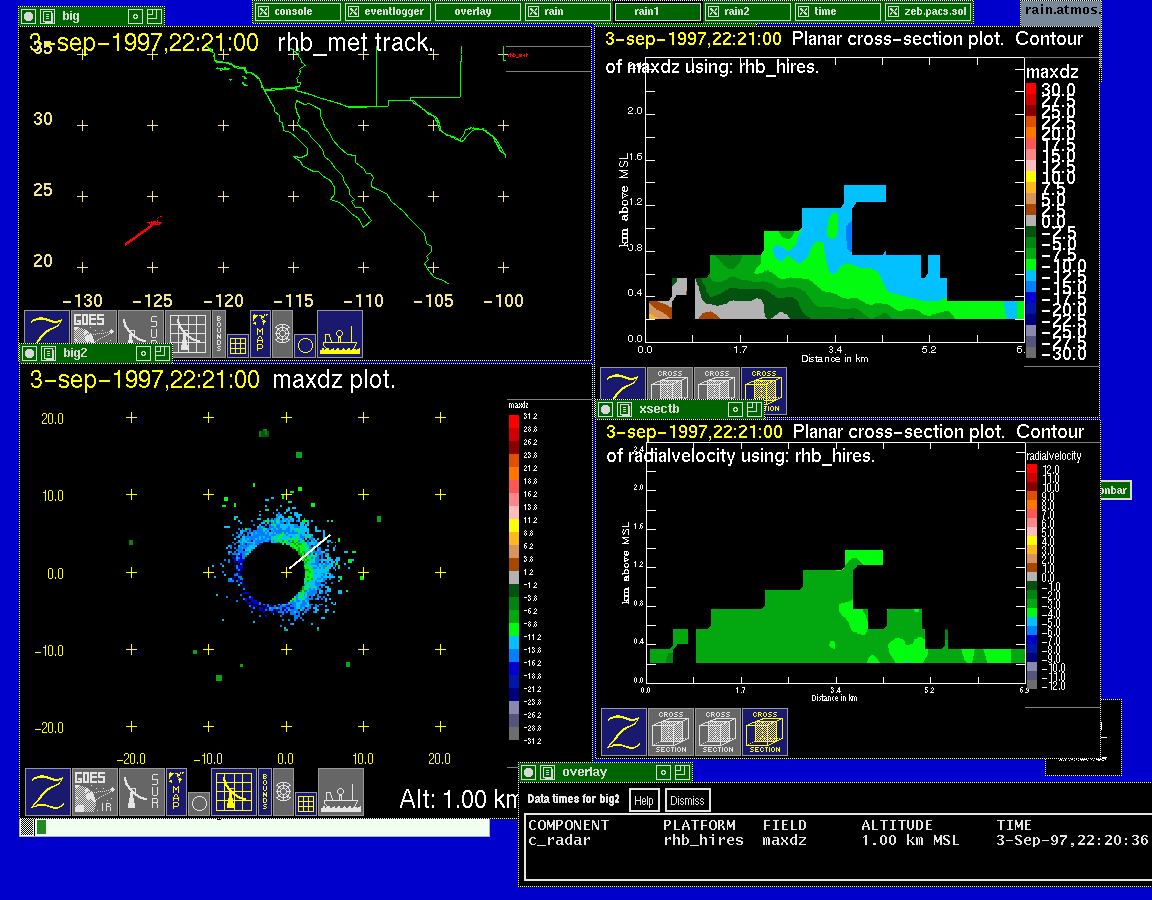Select the rain1 item in top bar
Image resolution: width=1152 pixels, height=900 pixels.
(655, 11)
